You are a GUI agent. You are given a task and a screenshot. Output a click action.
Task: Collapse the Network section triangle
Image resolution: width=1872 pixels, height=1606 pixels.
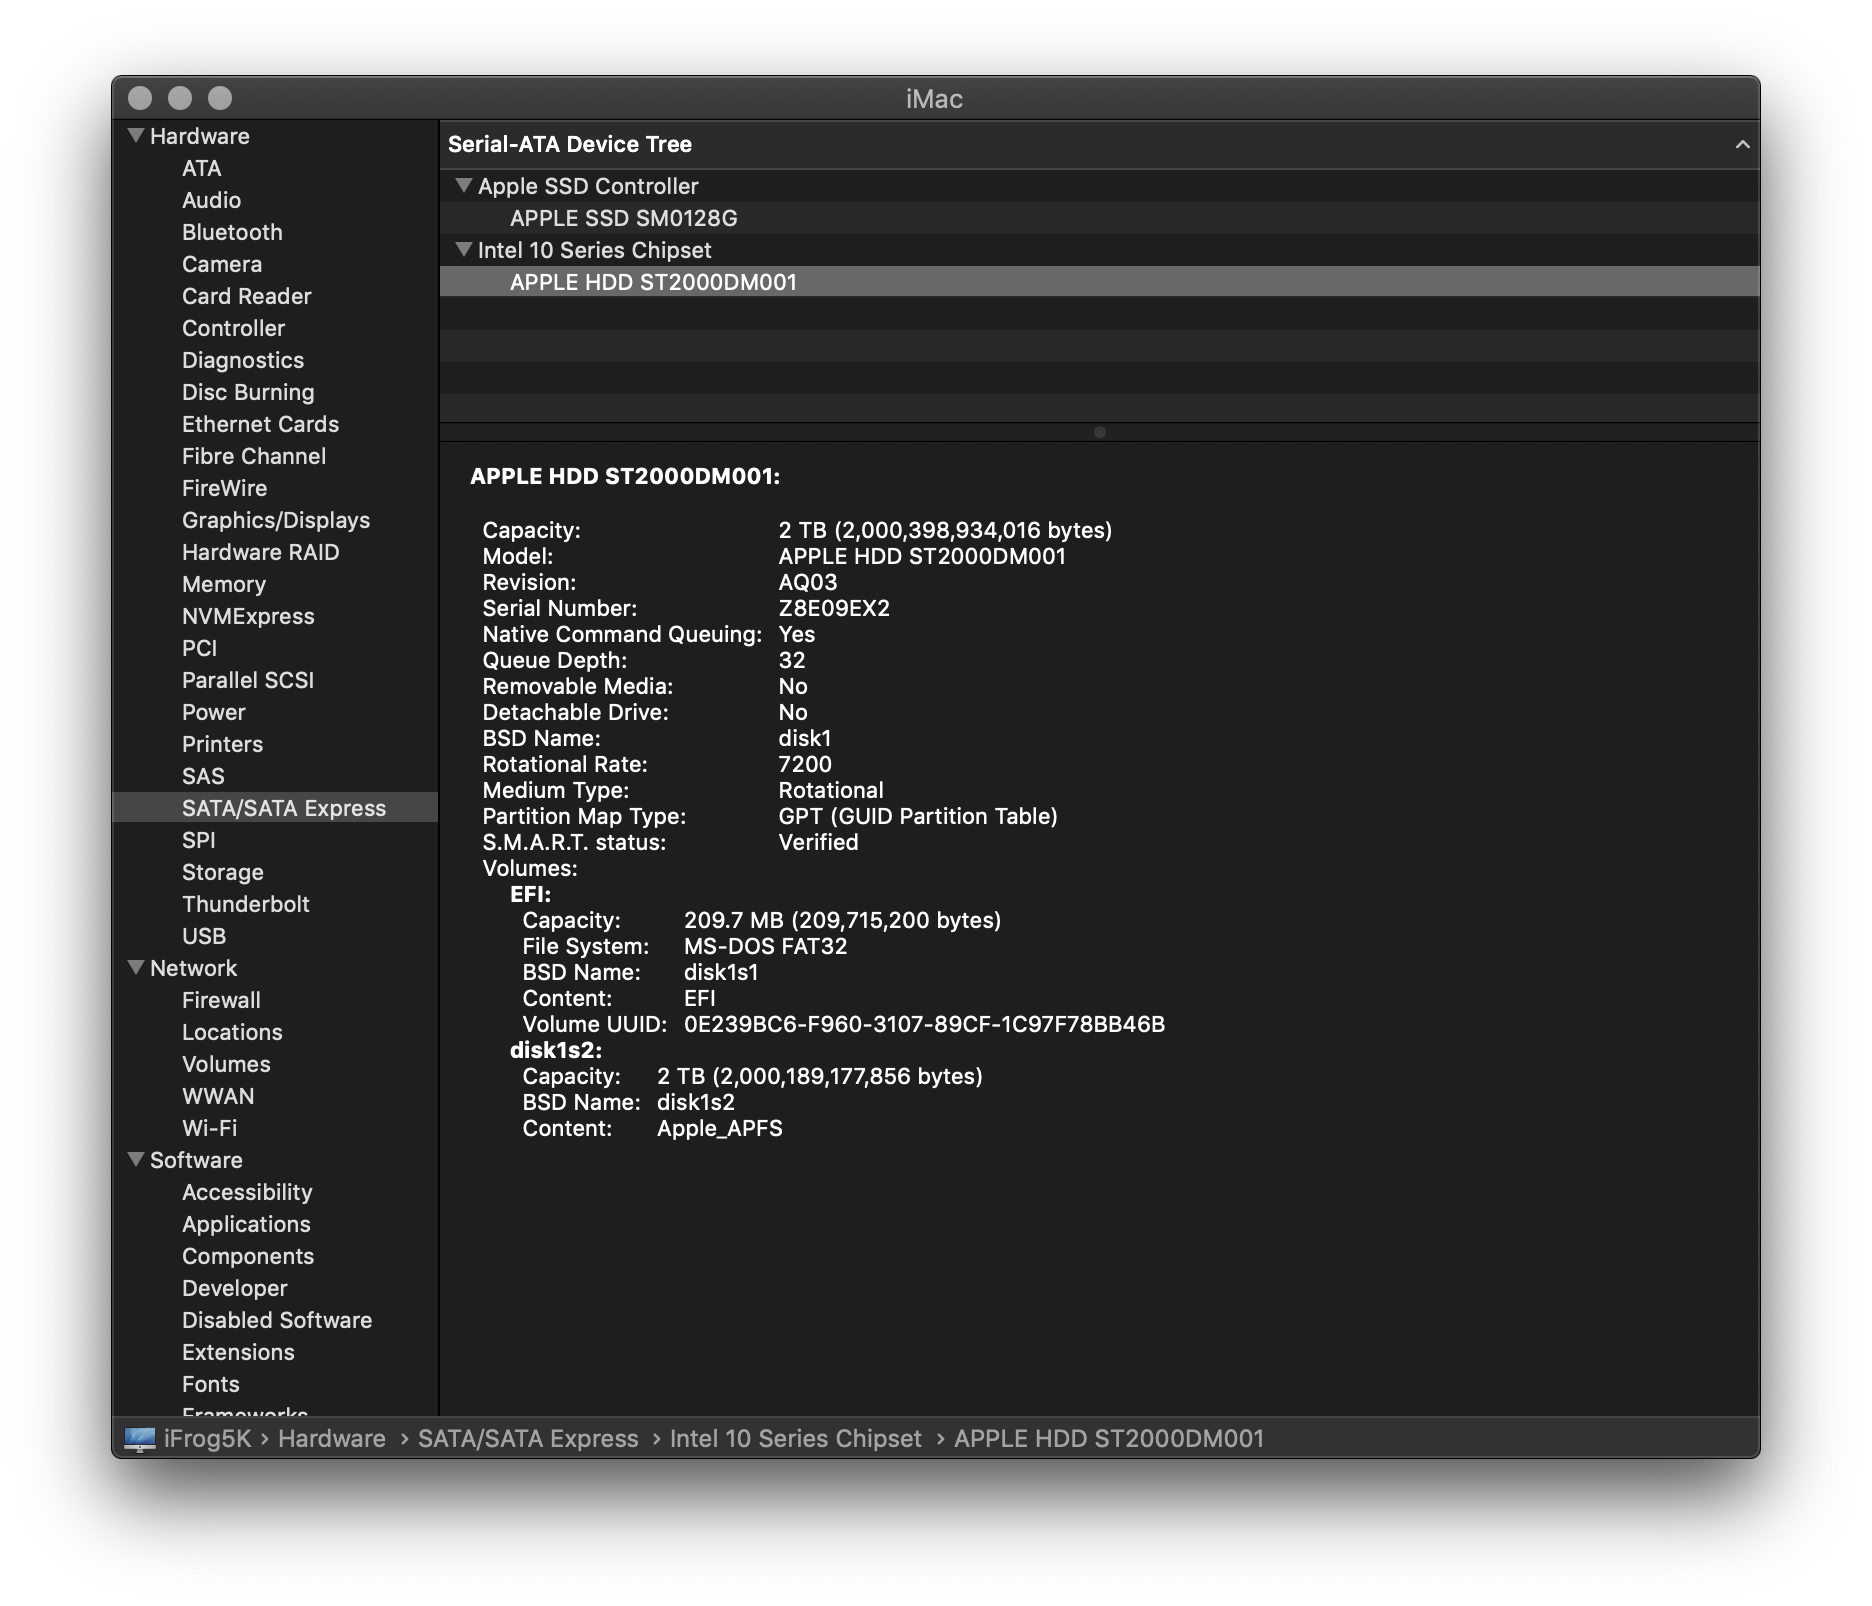136,967
